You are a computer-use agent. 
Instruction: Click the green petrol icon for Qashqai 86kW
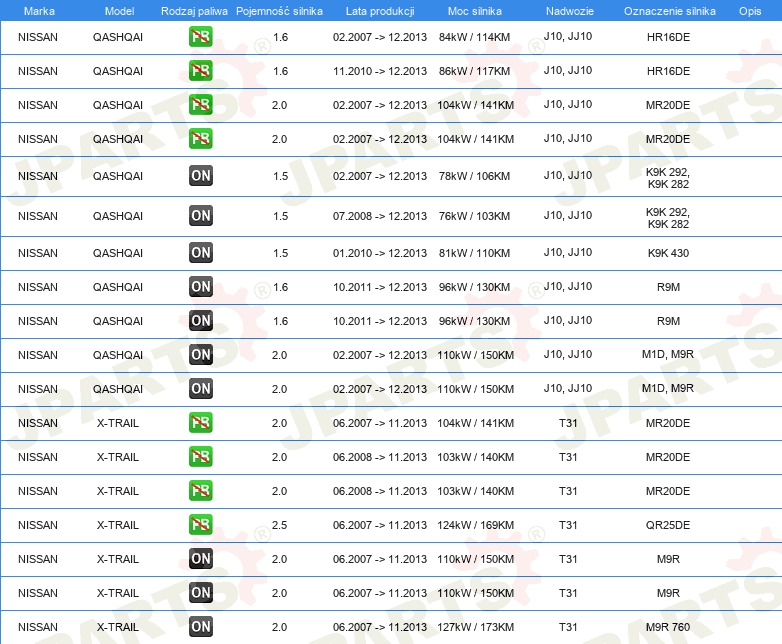click(200, 71)
